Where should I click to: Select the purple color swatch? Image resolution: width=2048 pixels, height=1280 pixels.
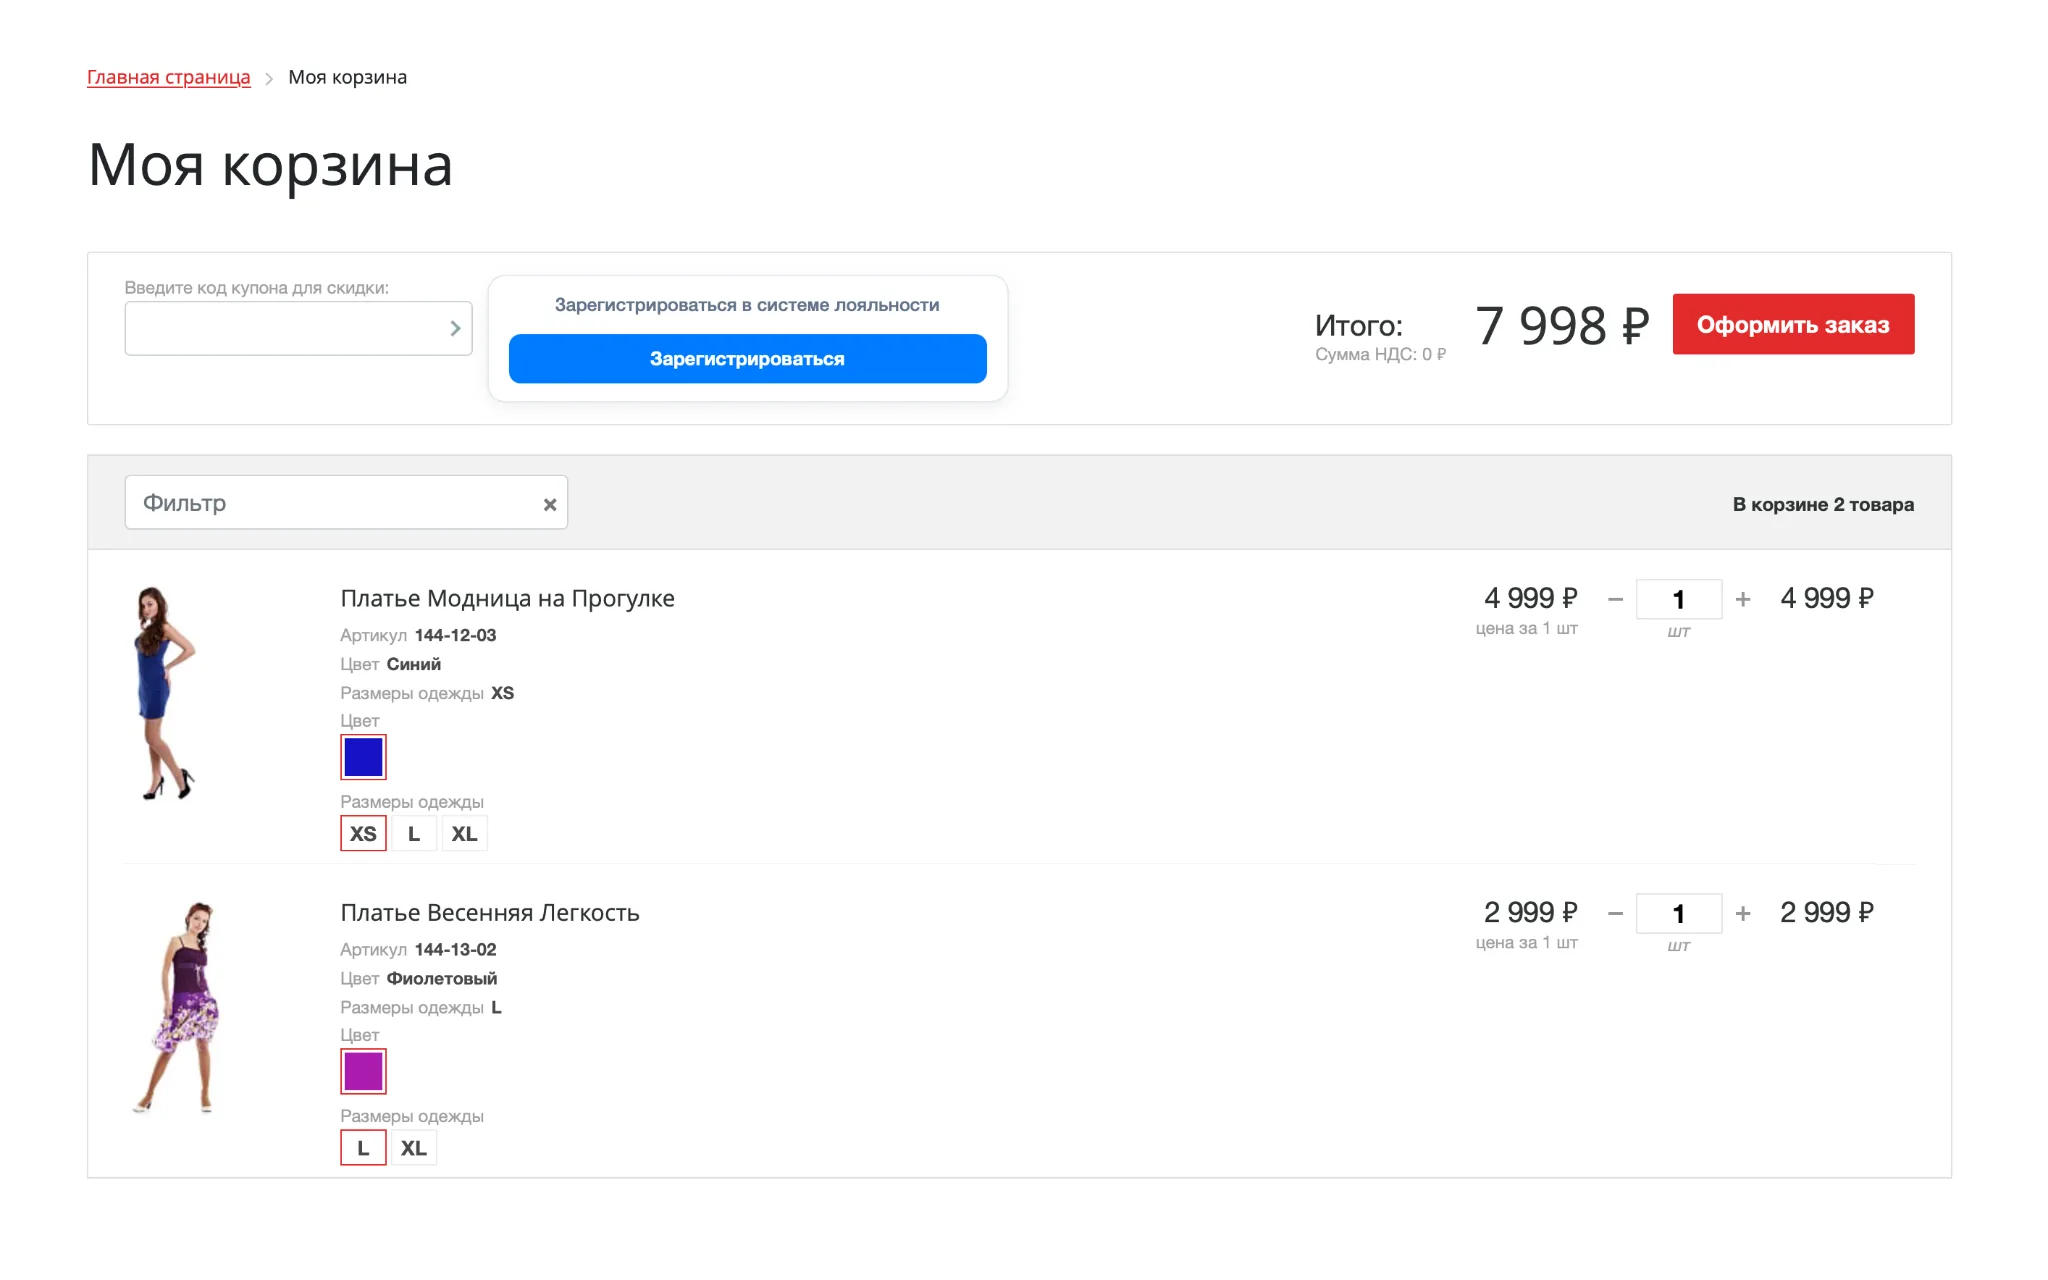click(x=363, y=1071)
